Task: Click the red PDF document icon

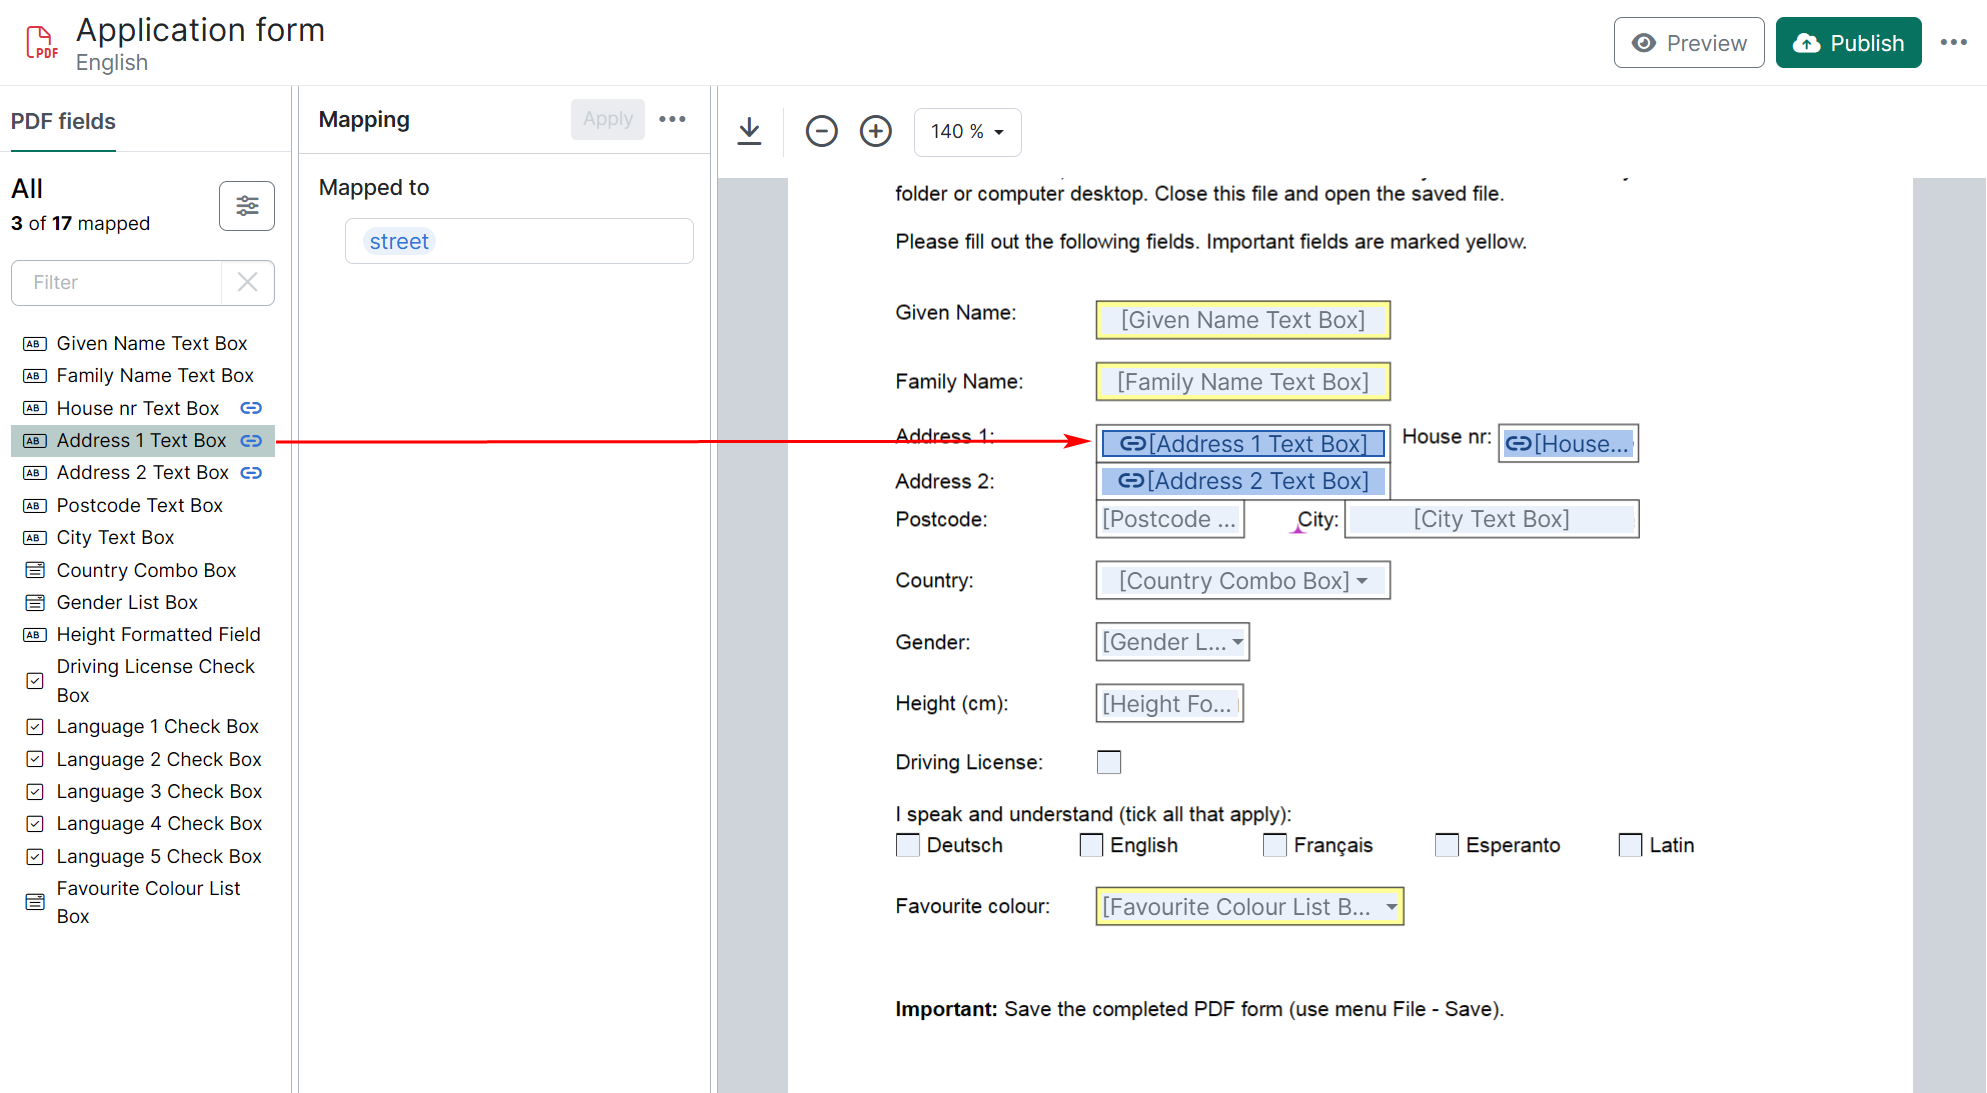Action: (41, 43)
